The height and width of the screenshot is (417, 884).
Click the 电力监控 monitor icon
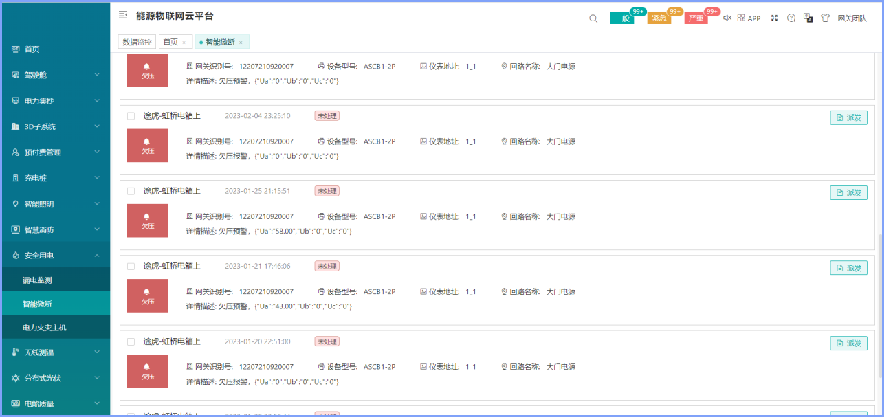[15, 101]
